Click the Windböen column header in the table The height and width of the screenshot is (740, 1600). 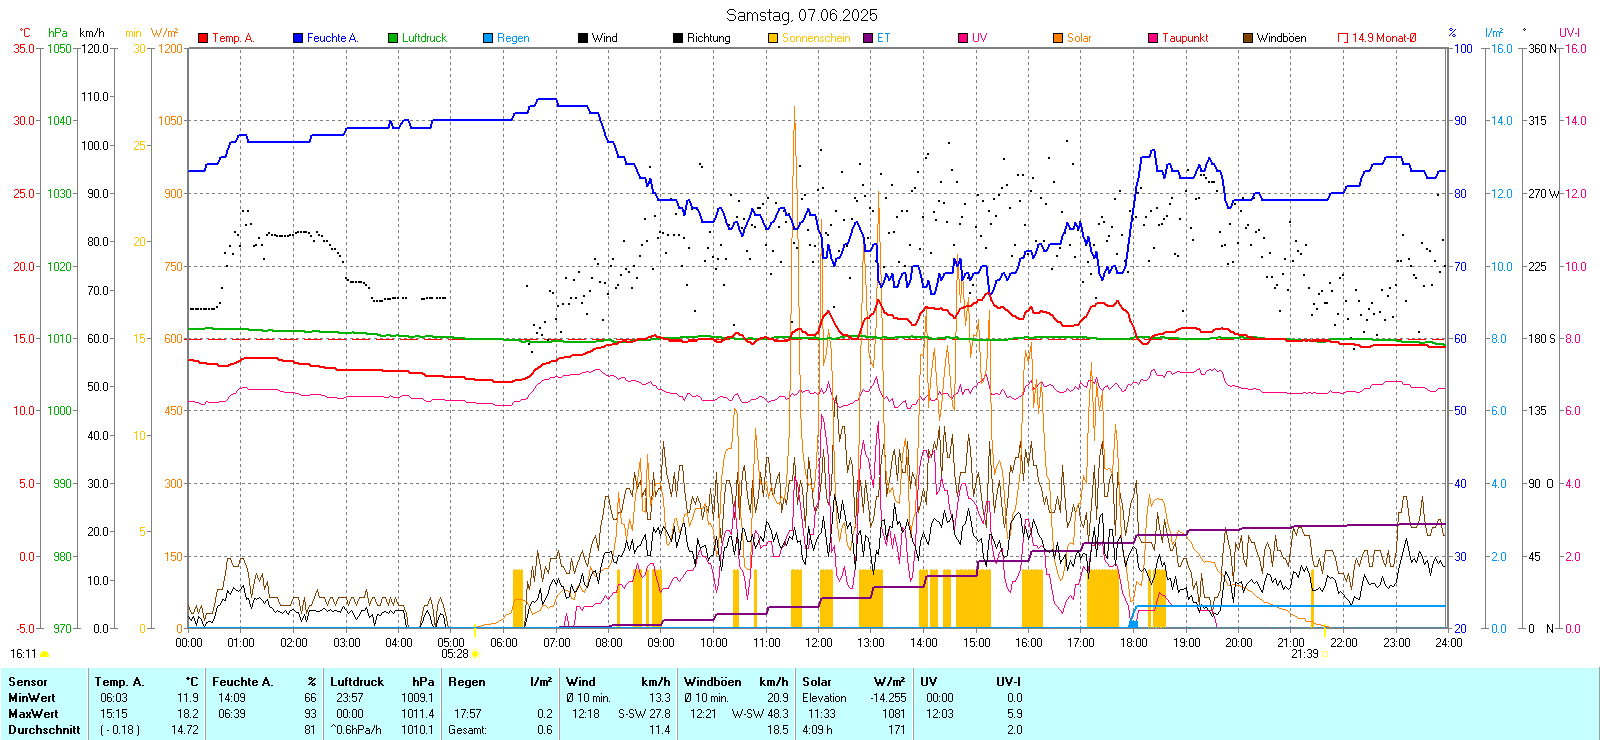click(x=713, y=682)
